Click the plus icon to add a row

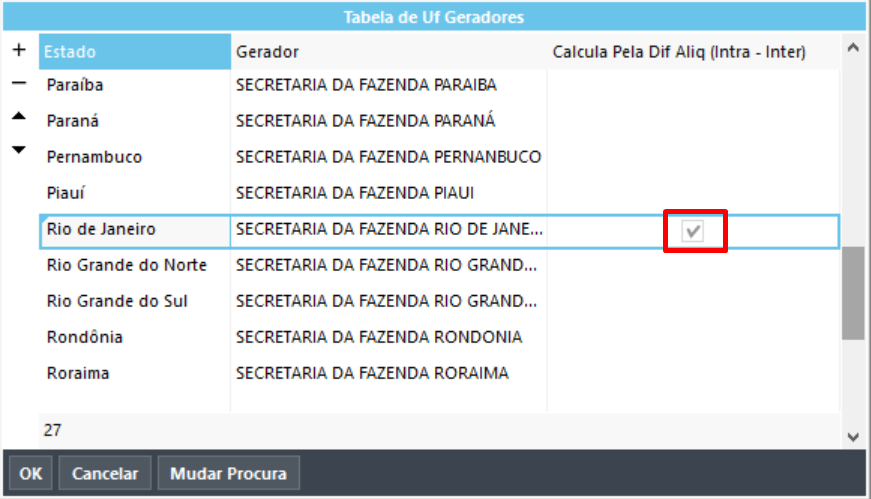click(18, 49)
